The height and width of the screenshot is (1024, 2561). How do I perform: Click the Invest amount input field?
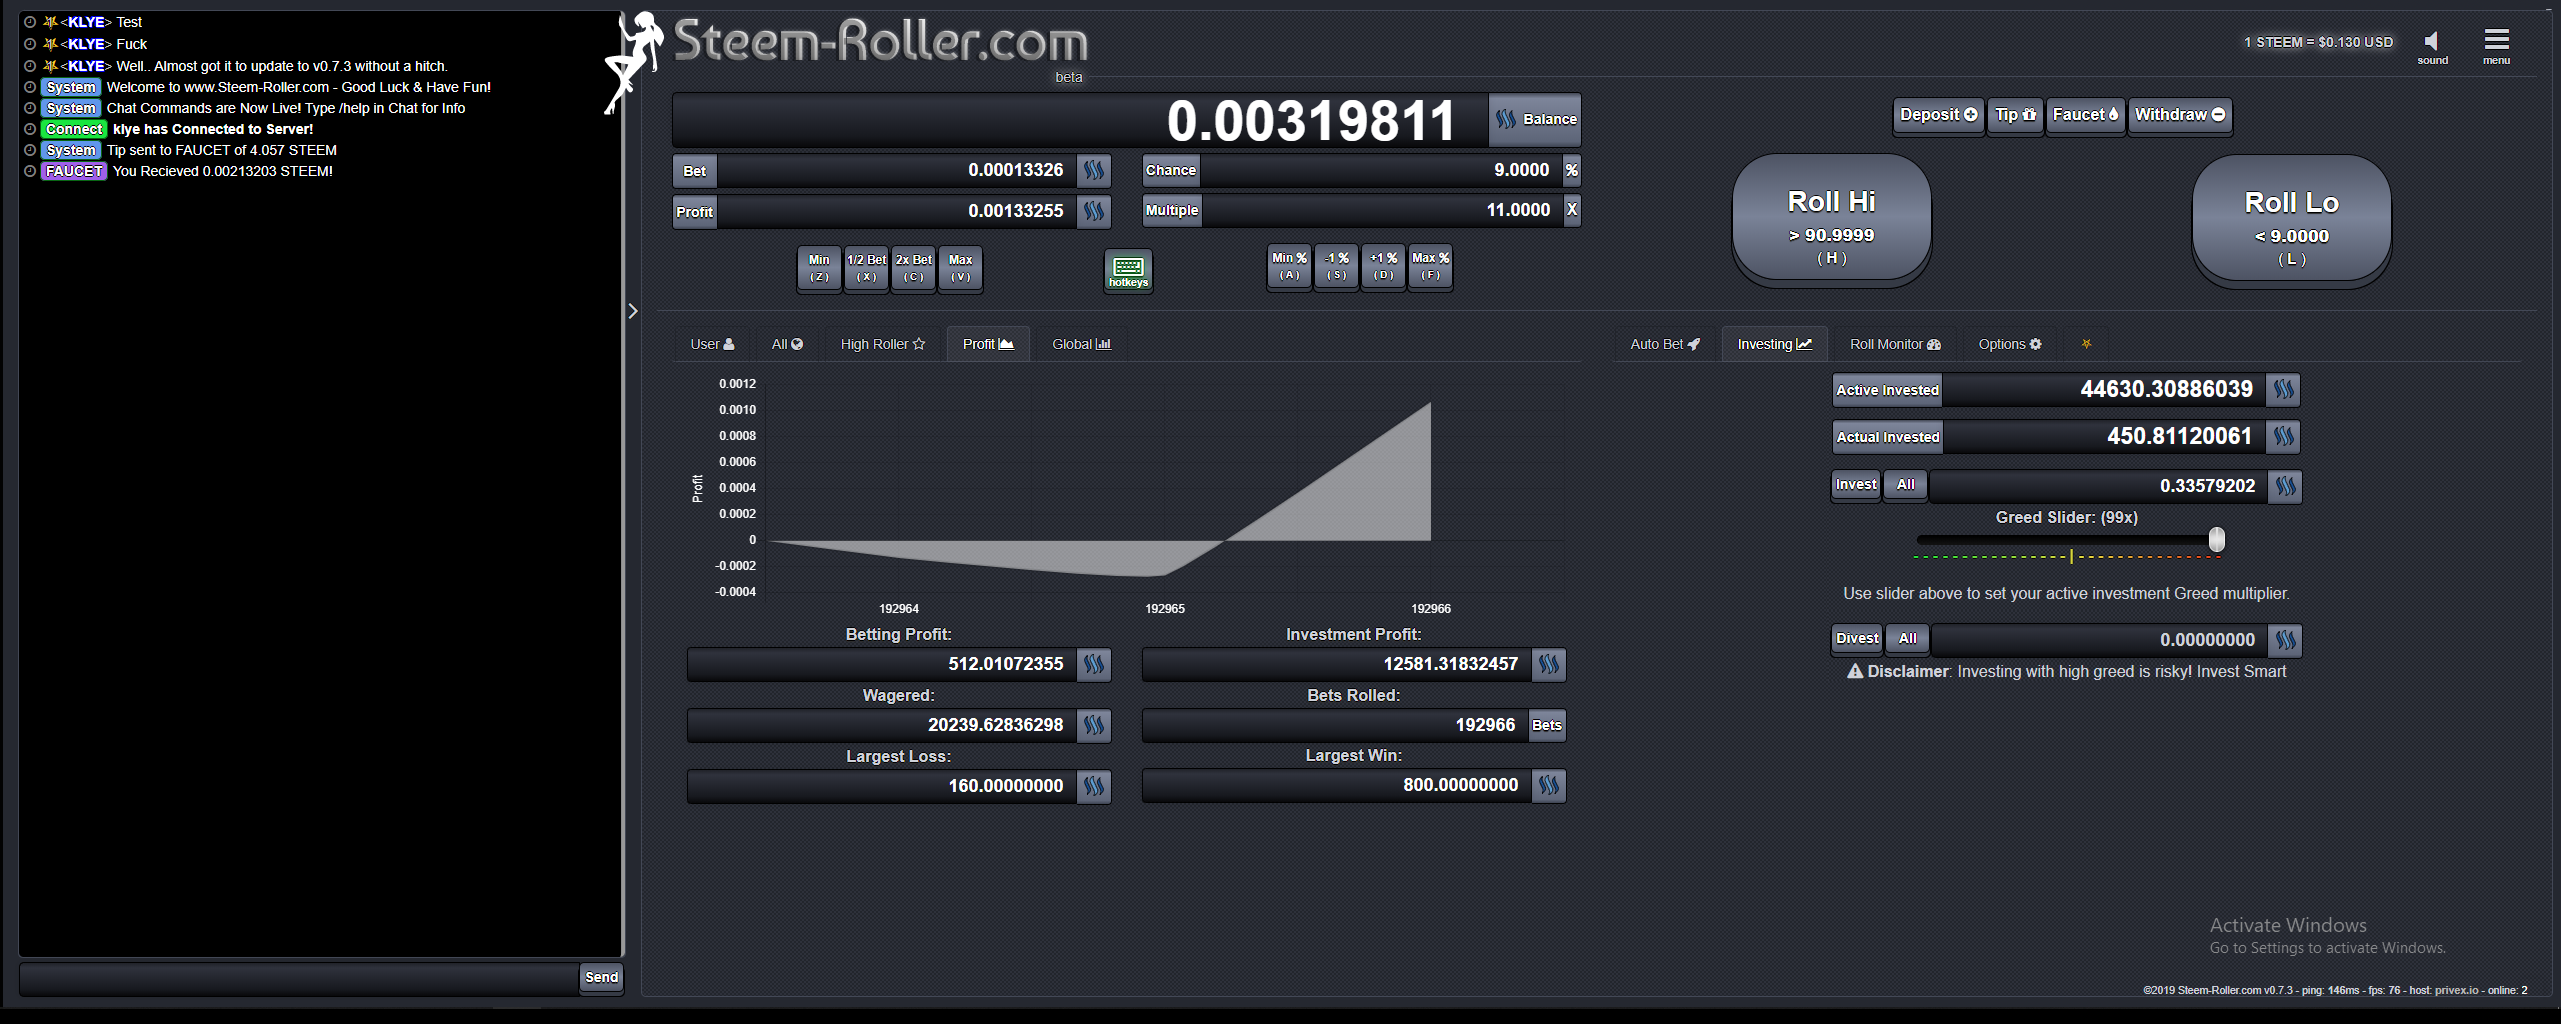[2098, 486]
